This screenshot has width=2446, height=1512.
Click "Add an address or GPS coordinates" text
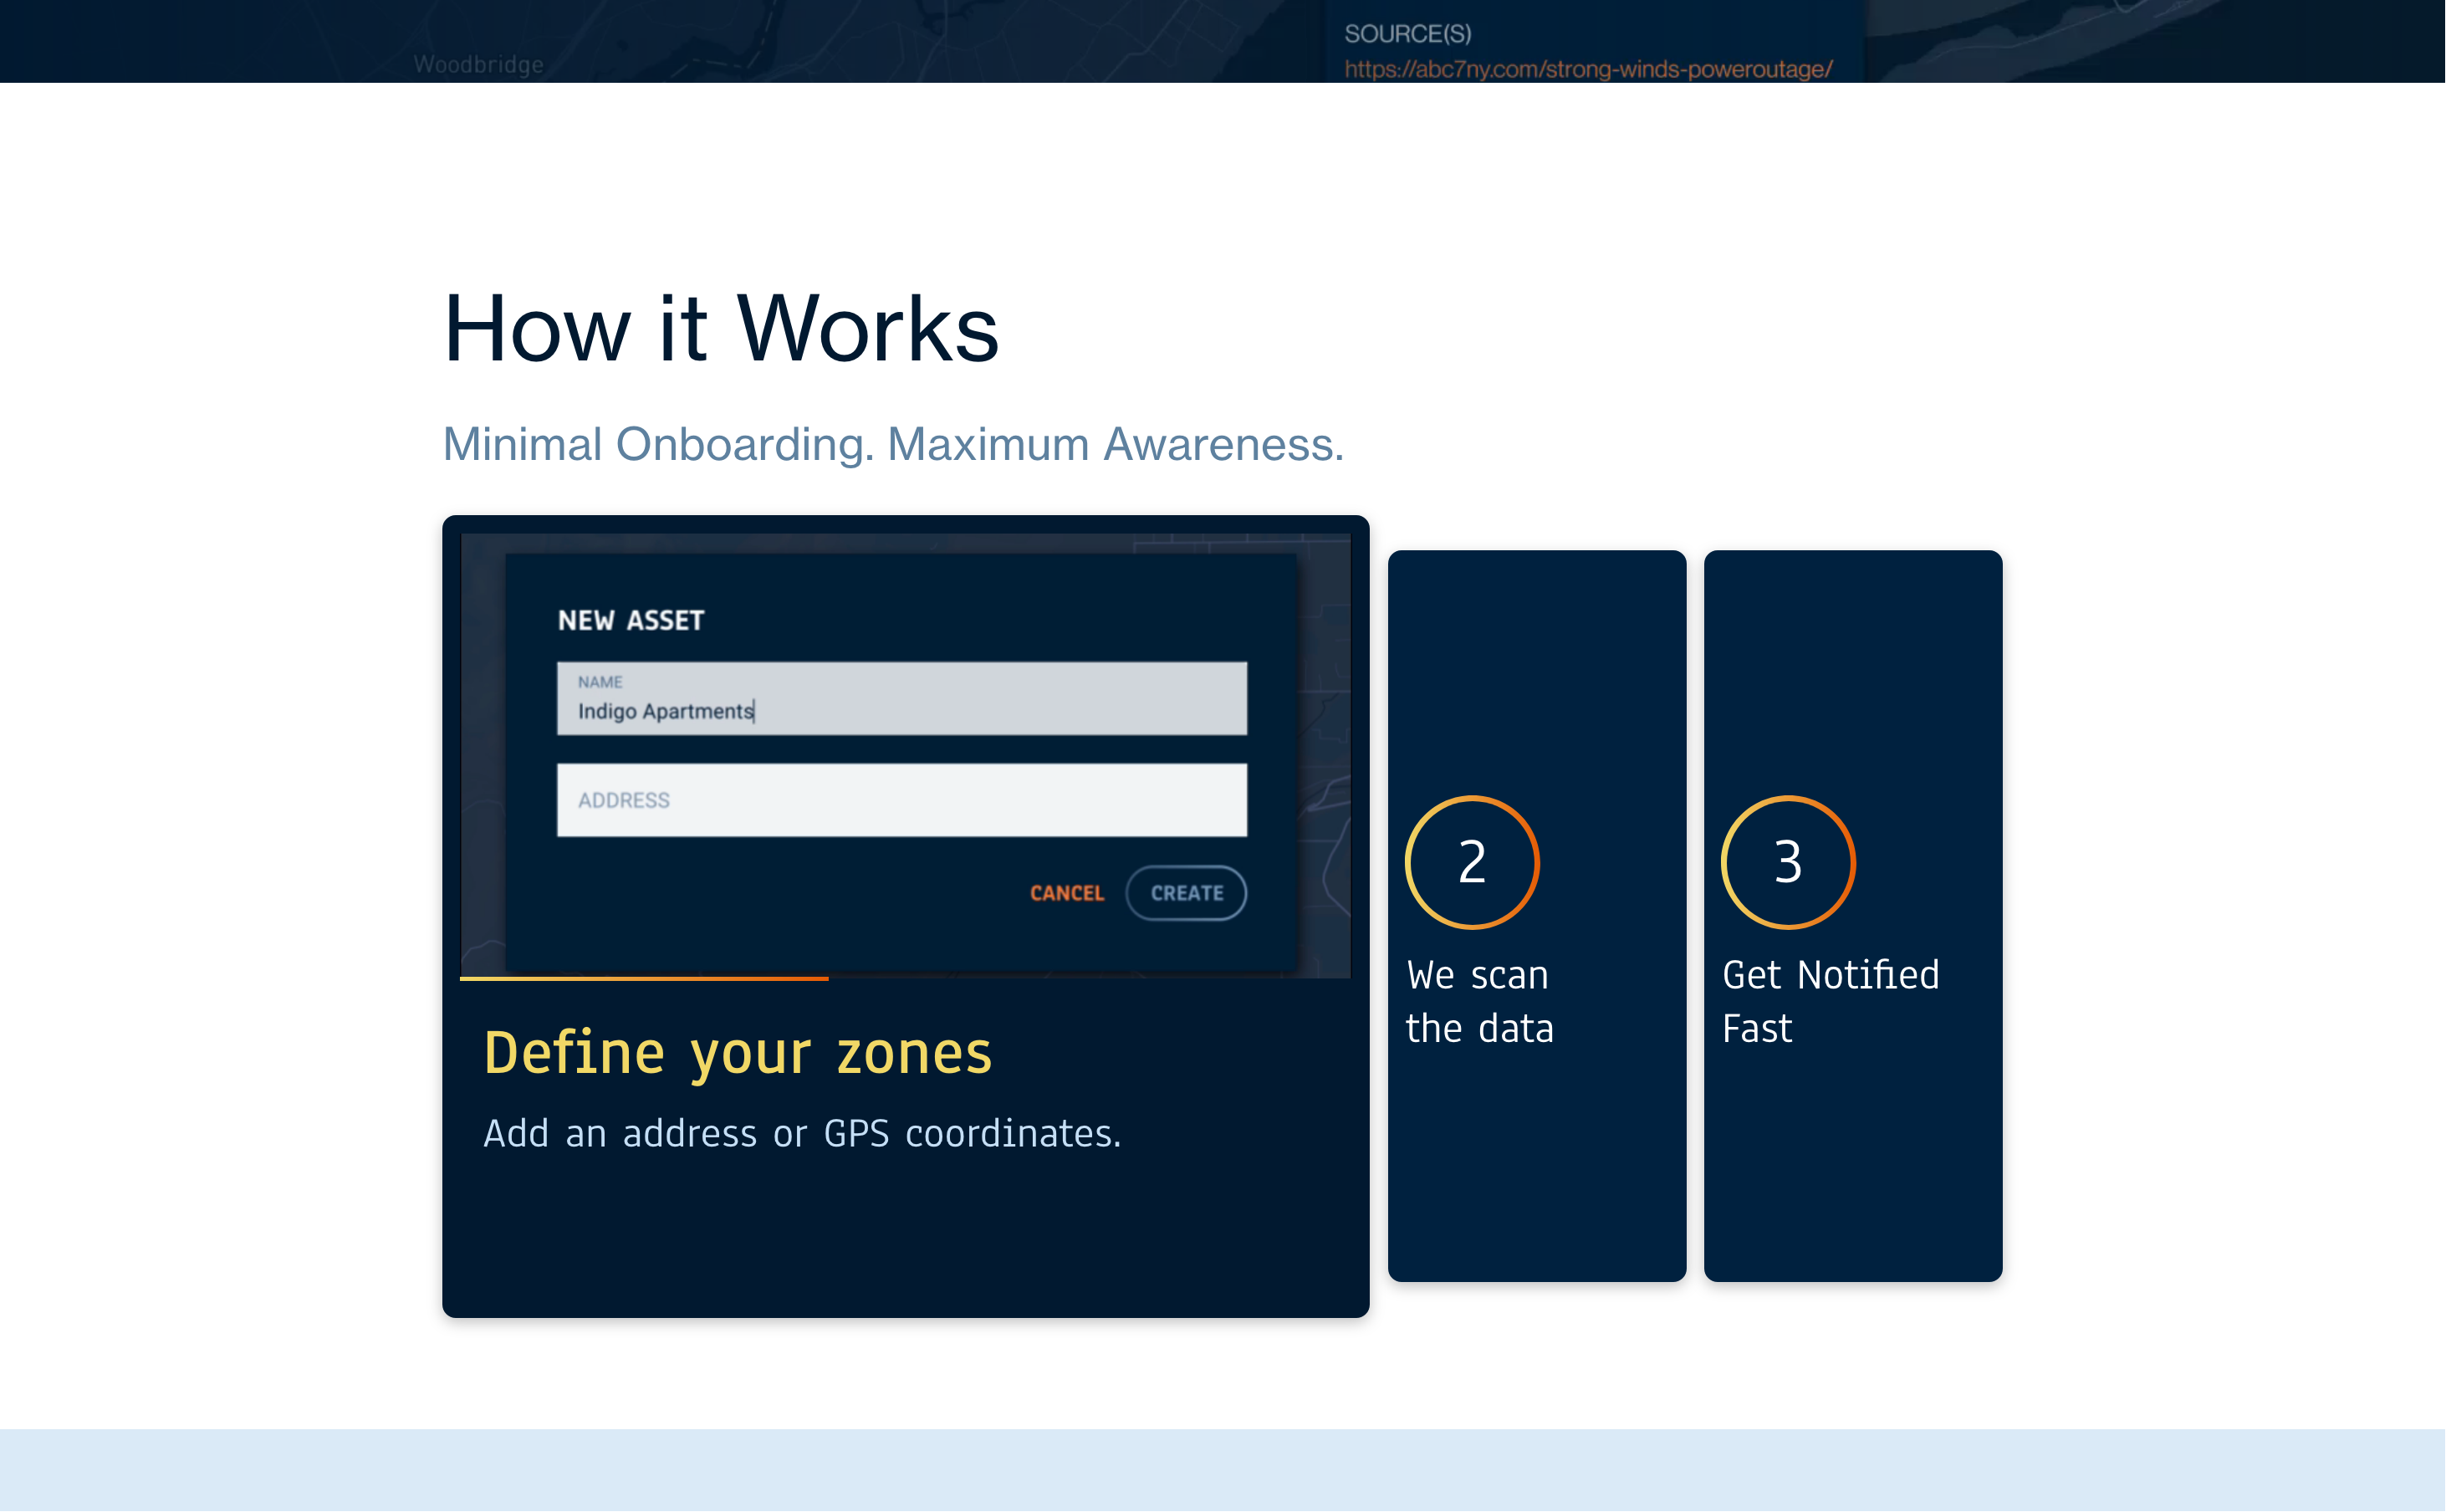tap(801, 1133)
